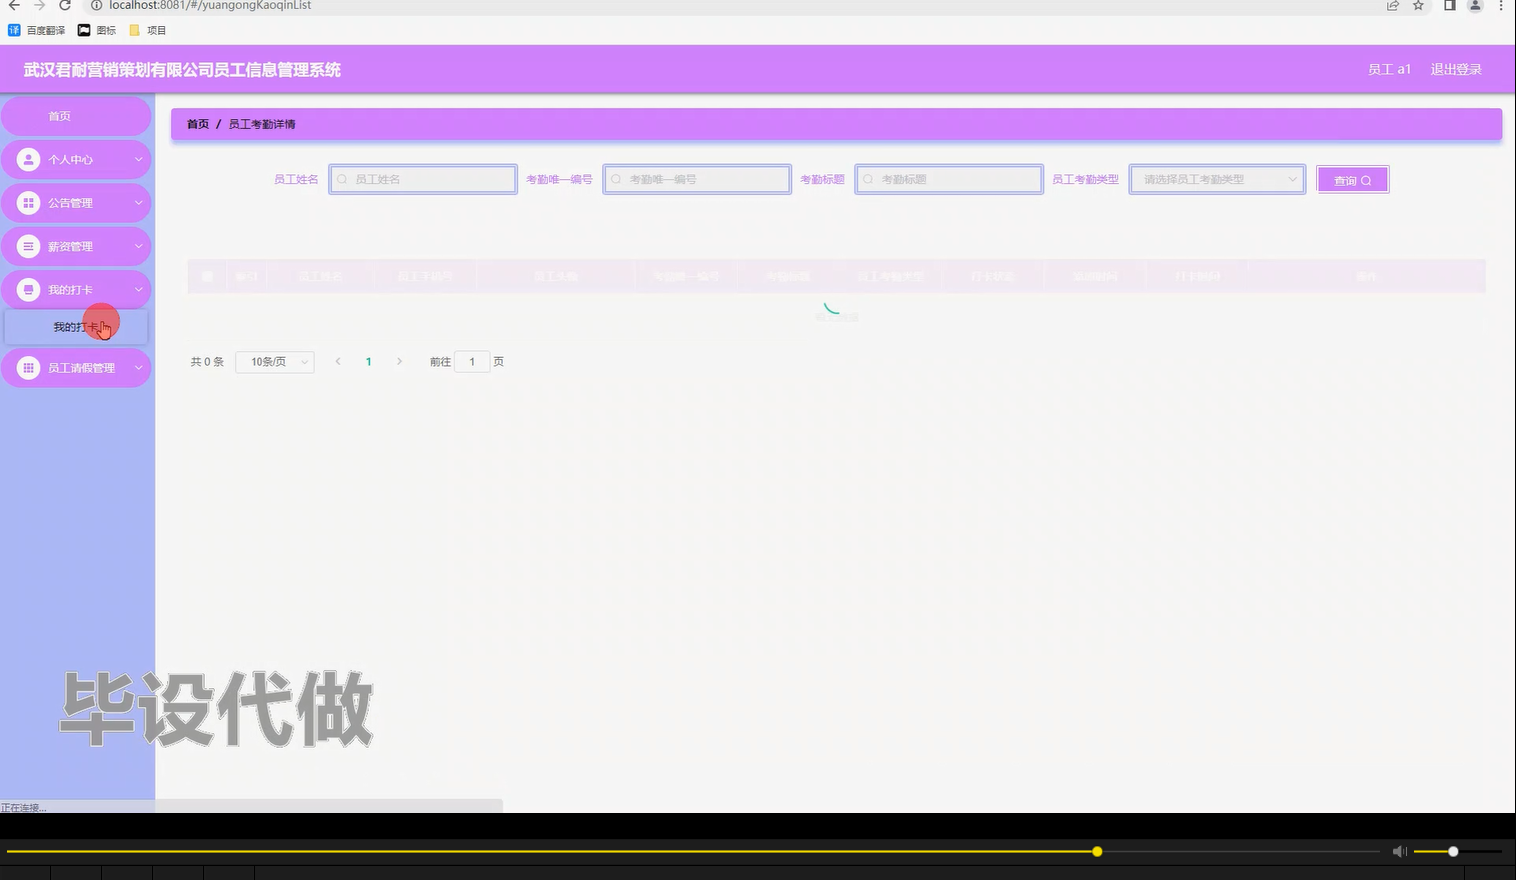Click the search magnifier icon in 员工姓名 field
Viewport: 1516px width, 880px height.
click(x=341, y=178)
